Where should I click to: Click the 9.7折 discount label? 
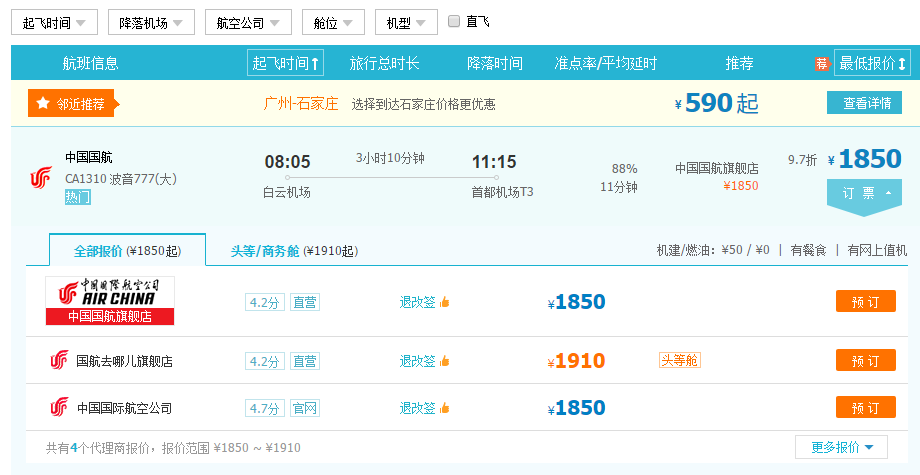[x=803, y=160]
